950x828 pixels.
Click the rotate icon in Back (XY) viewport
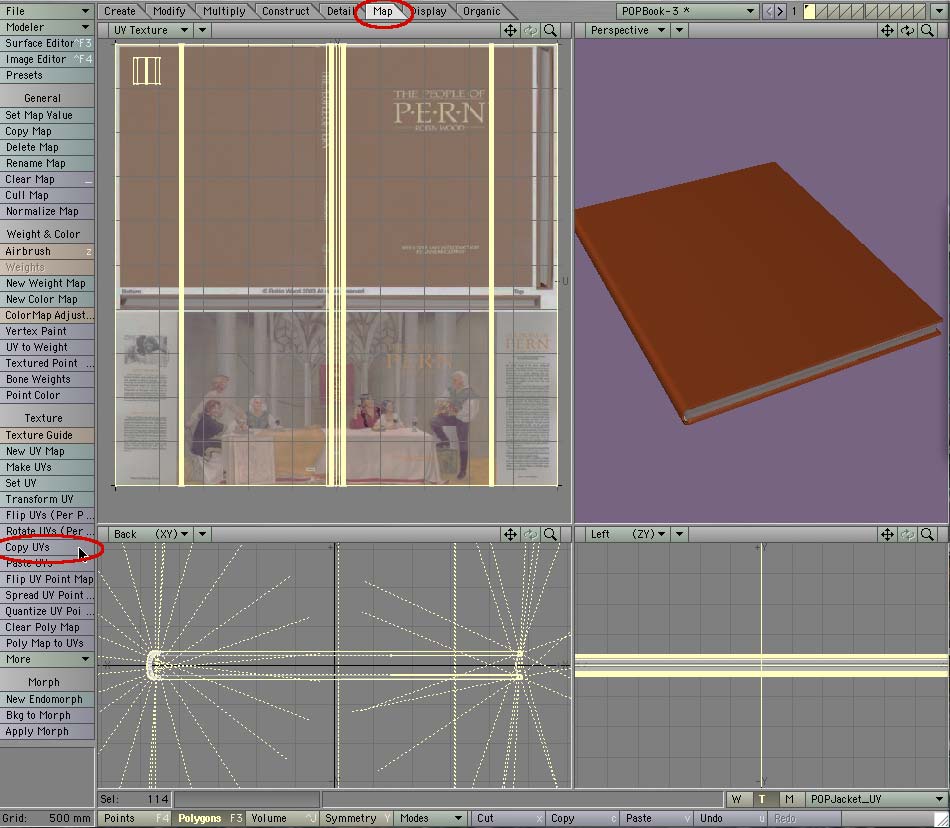pos(530,534)
